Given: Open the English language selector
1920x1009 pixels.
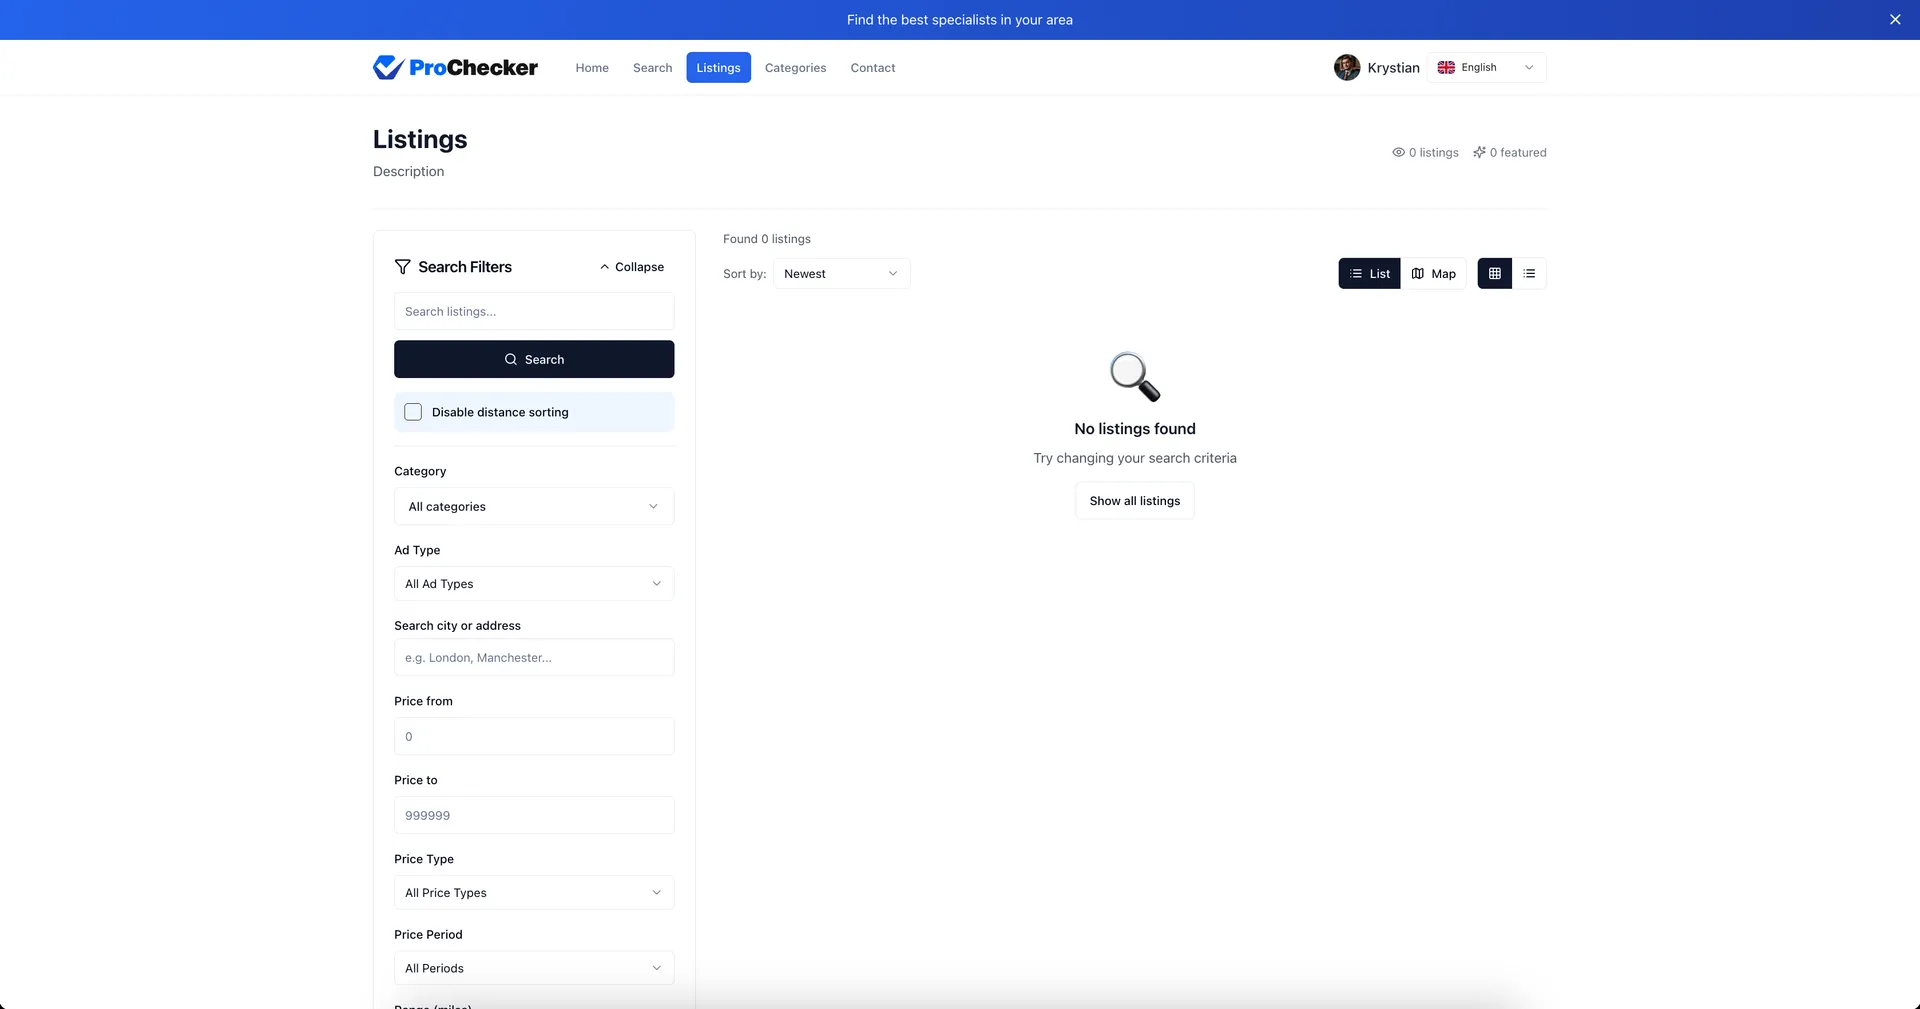Looking at the screenshot, I should pos(1486,68).
